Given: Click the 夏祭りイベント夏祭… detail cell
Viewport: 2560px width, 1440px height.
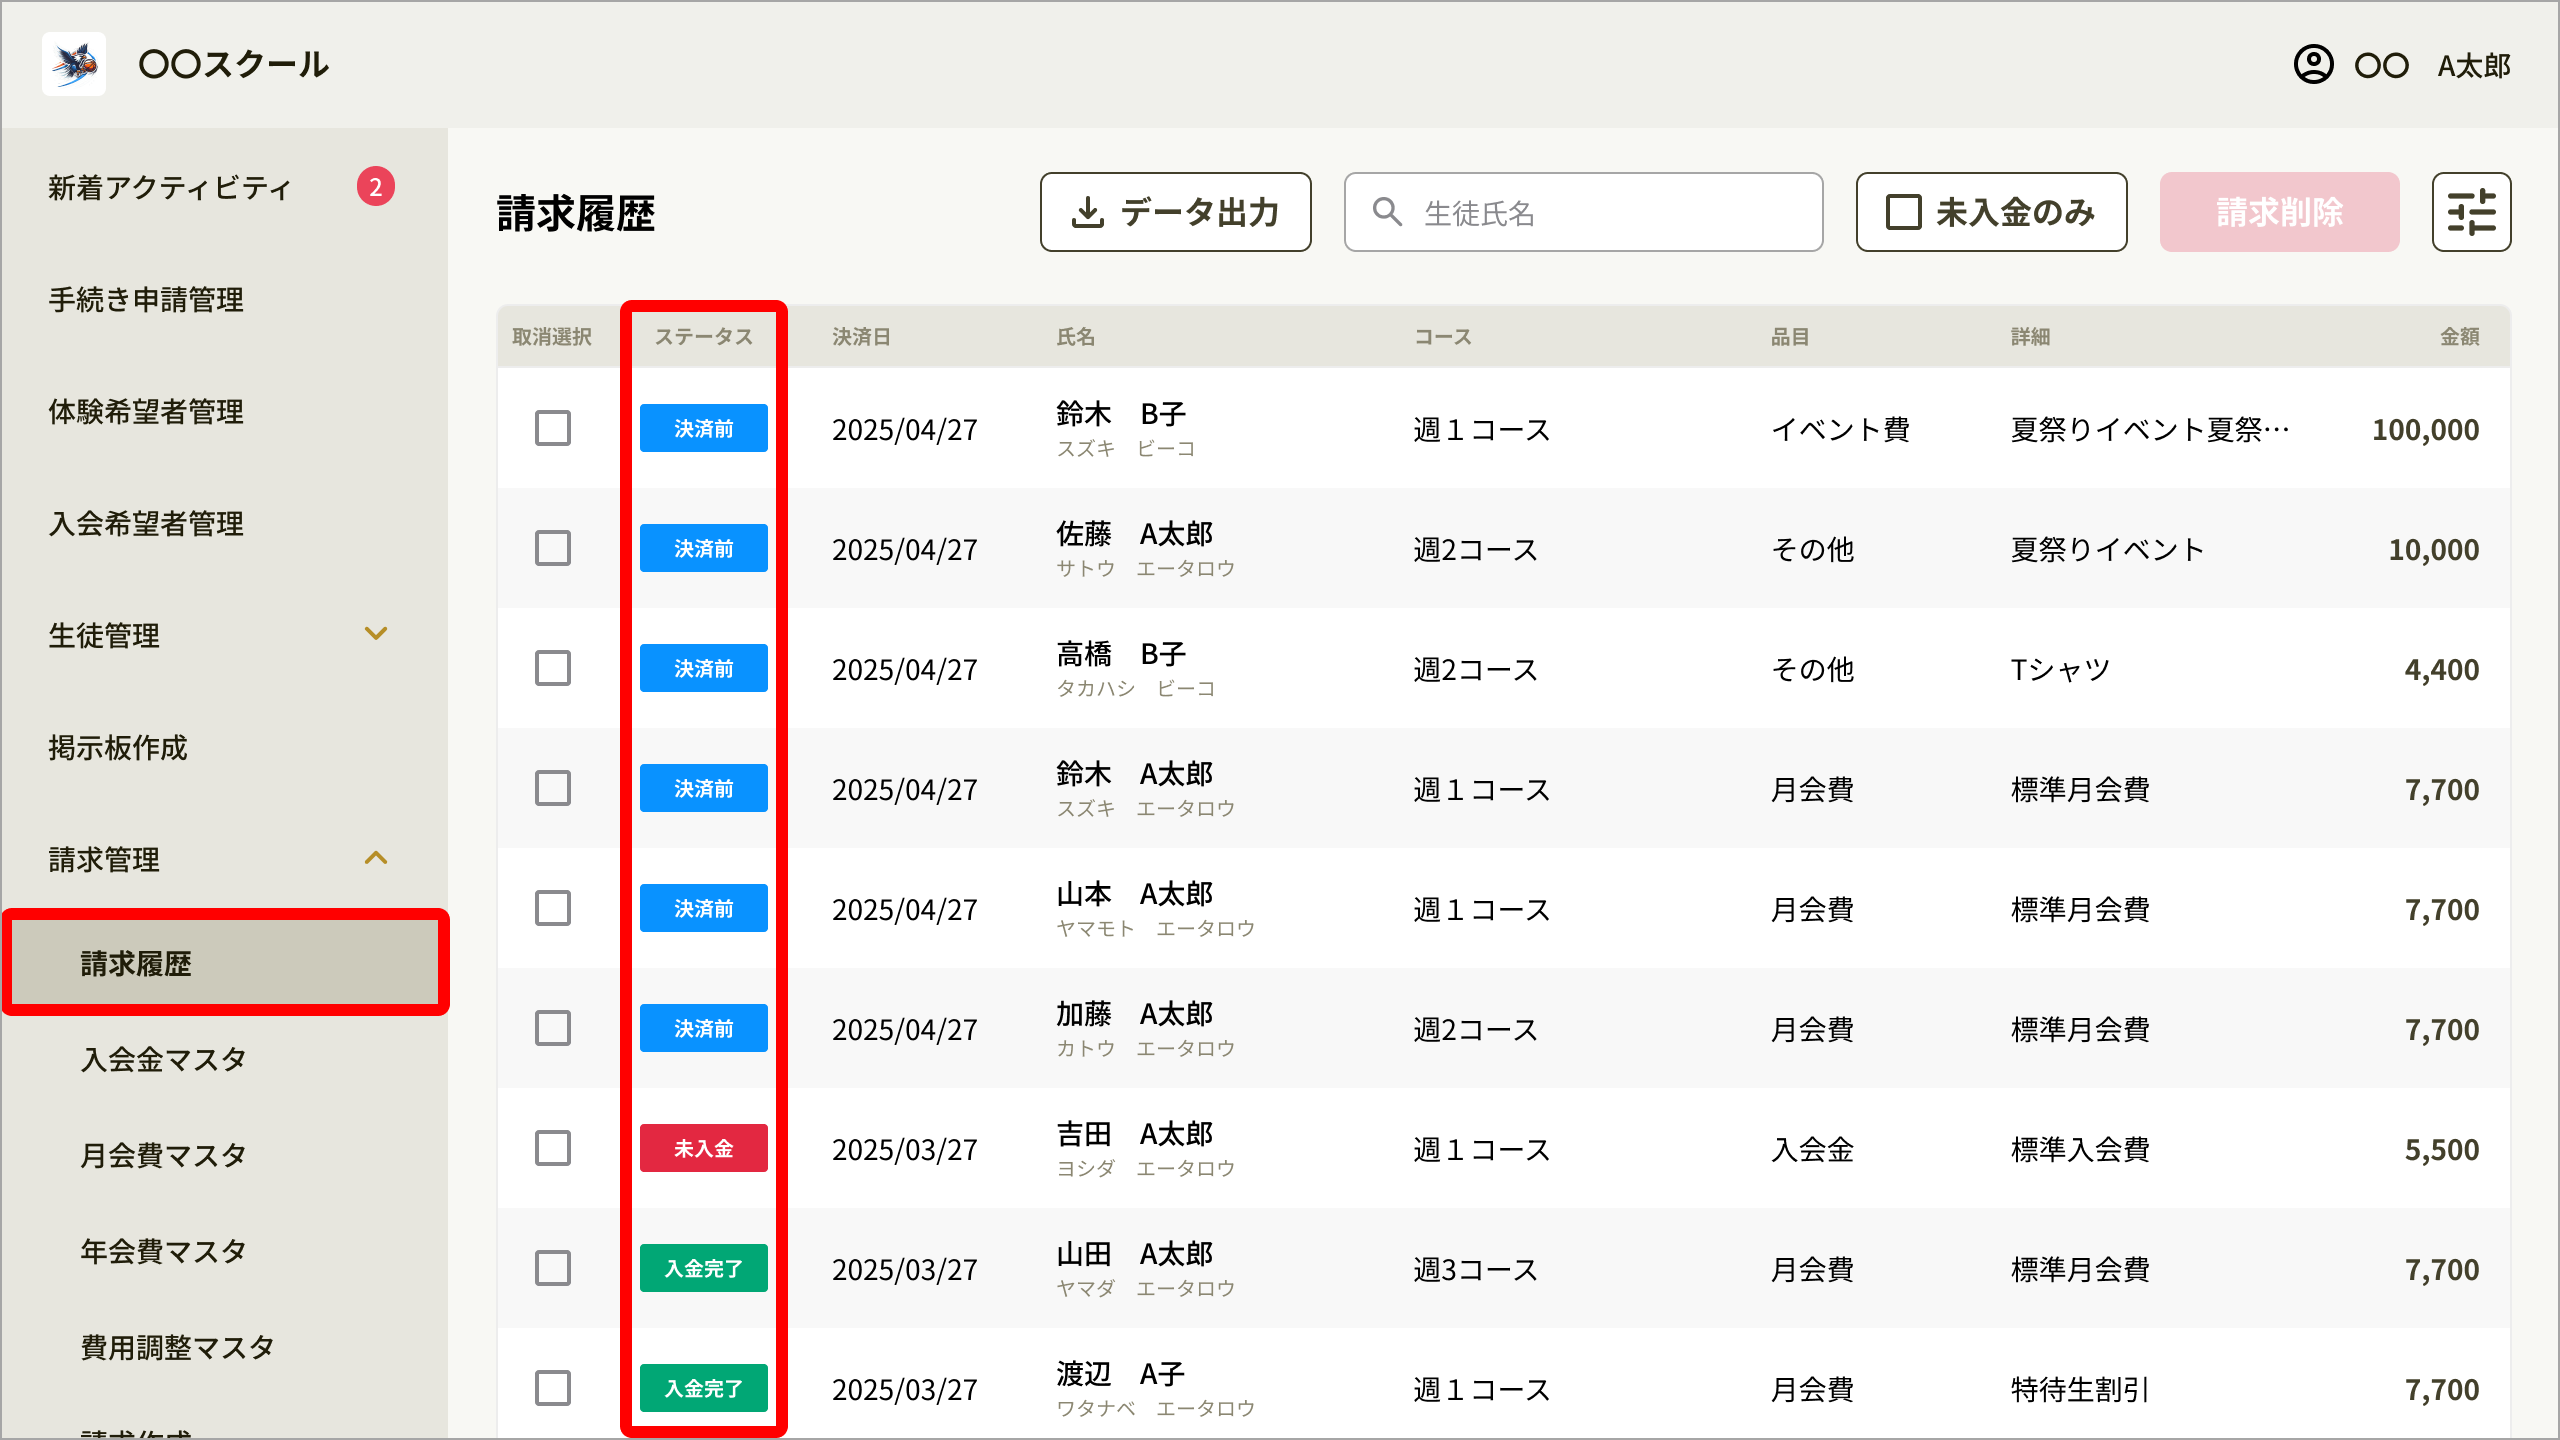Looking at the screenshot, I should (2150, 430).
